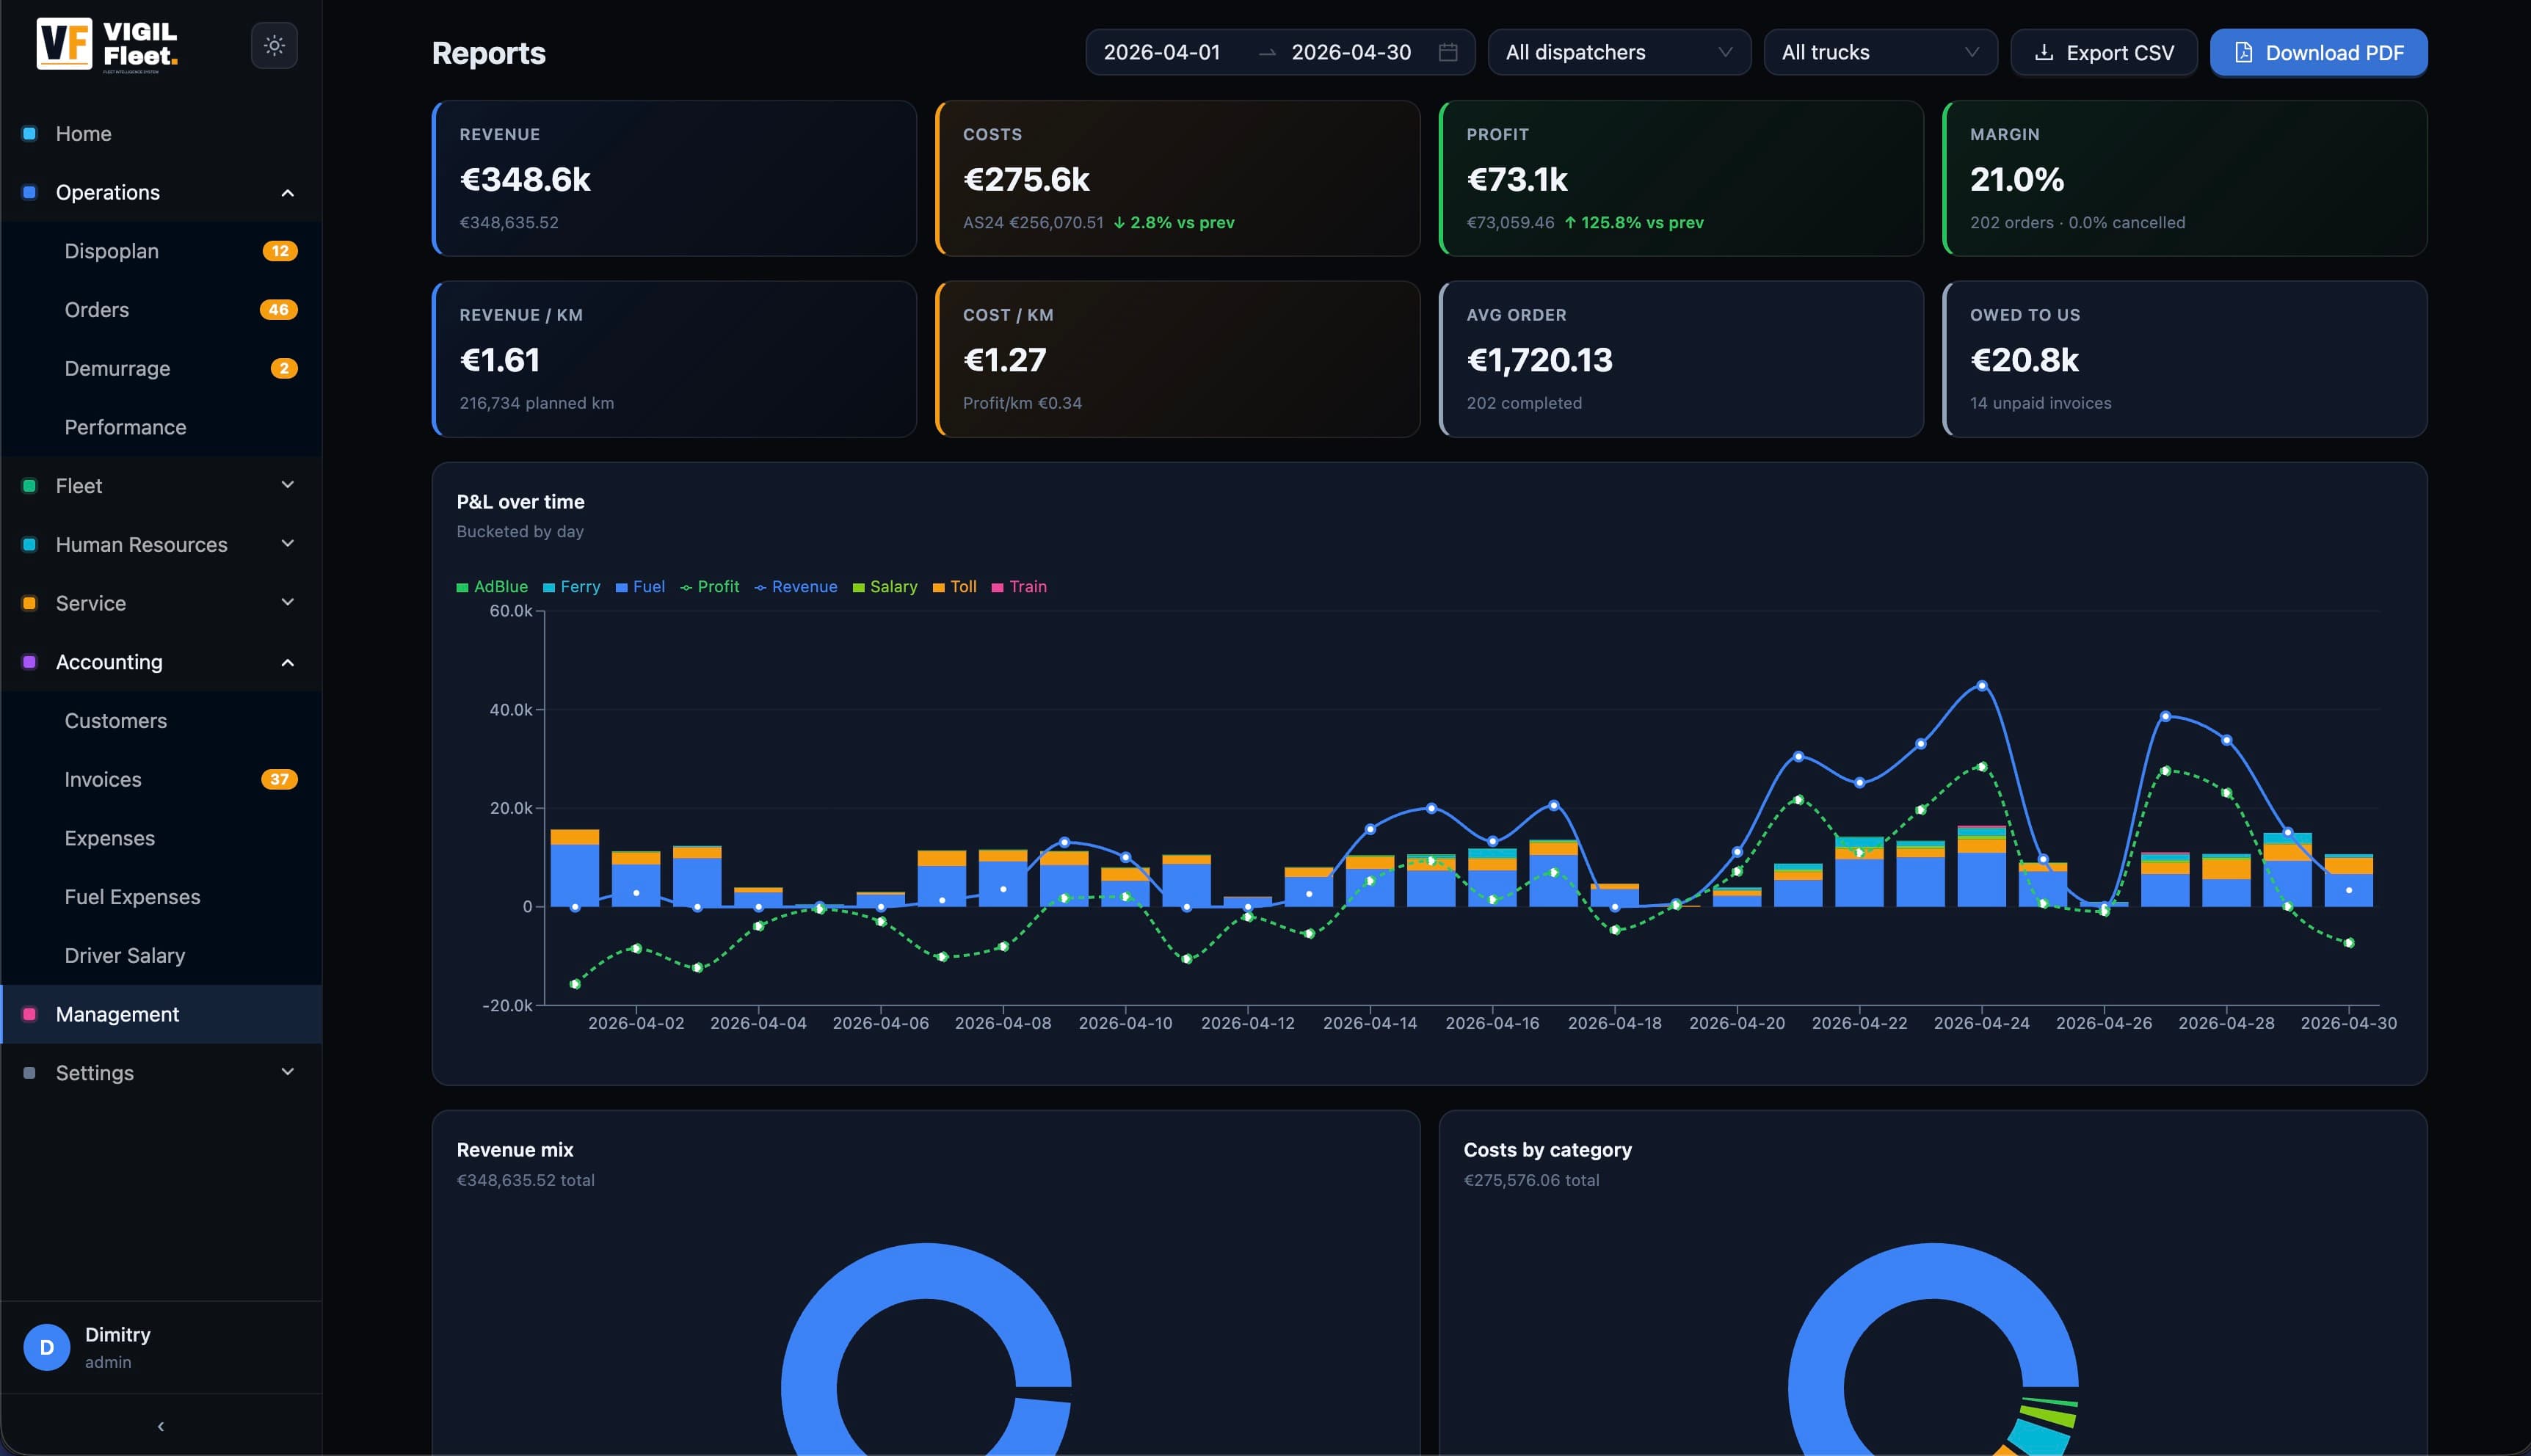Open the Performance page
Screen dimensions: 2531x1456
tap(162, 427)
